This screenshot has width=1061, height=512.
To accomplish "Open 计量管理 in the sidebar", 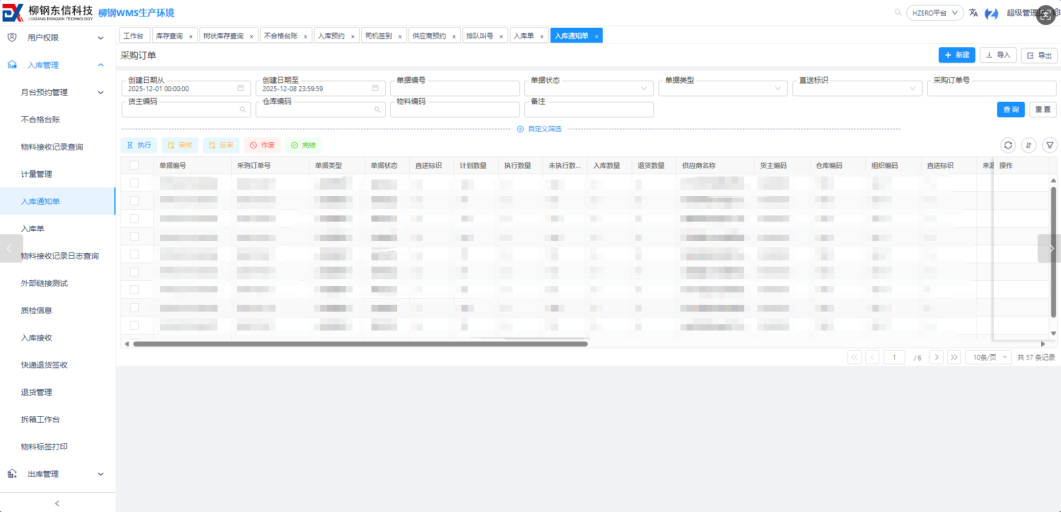I will tap(37, 174).
